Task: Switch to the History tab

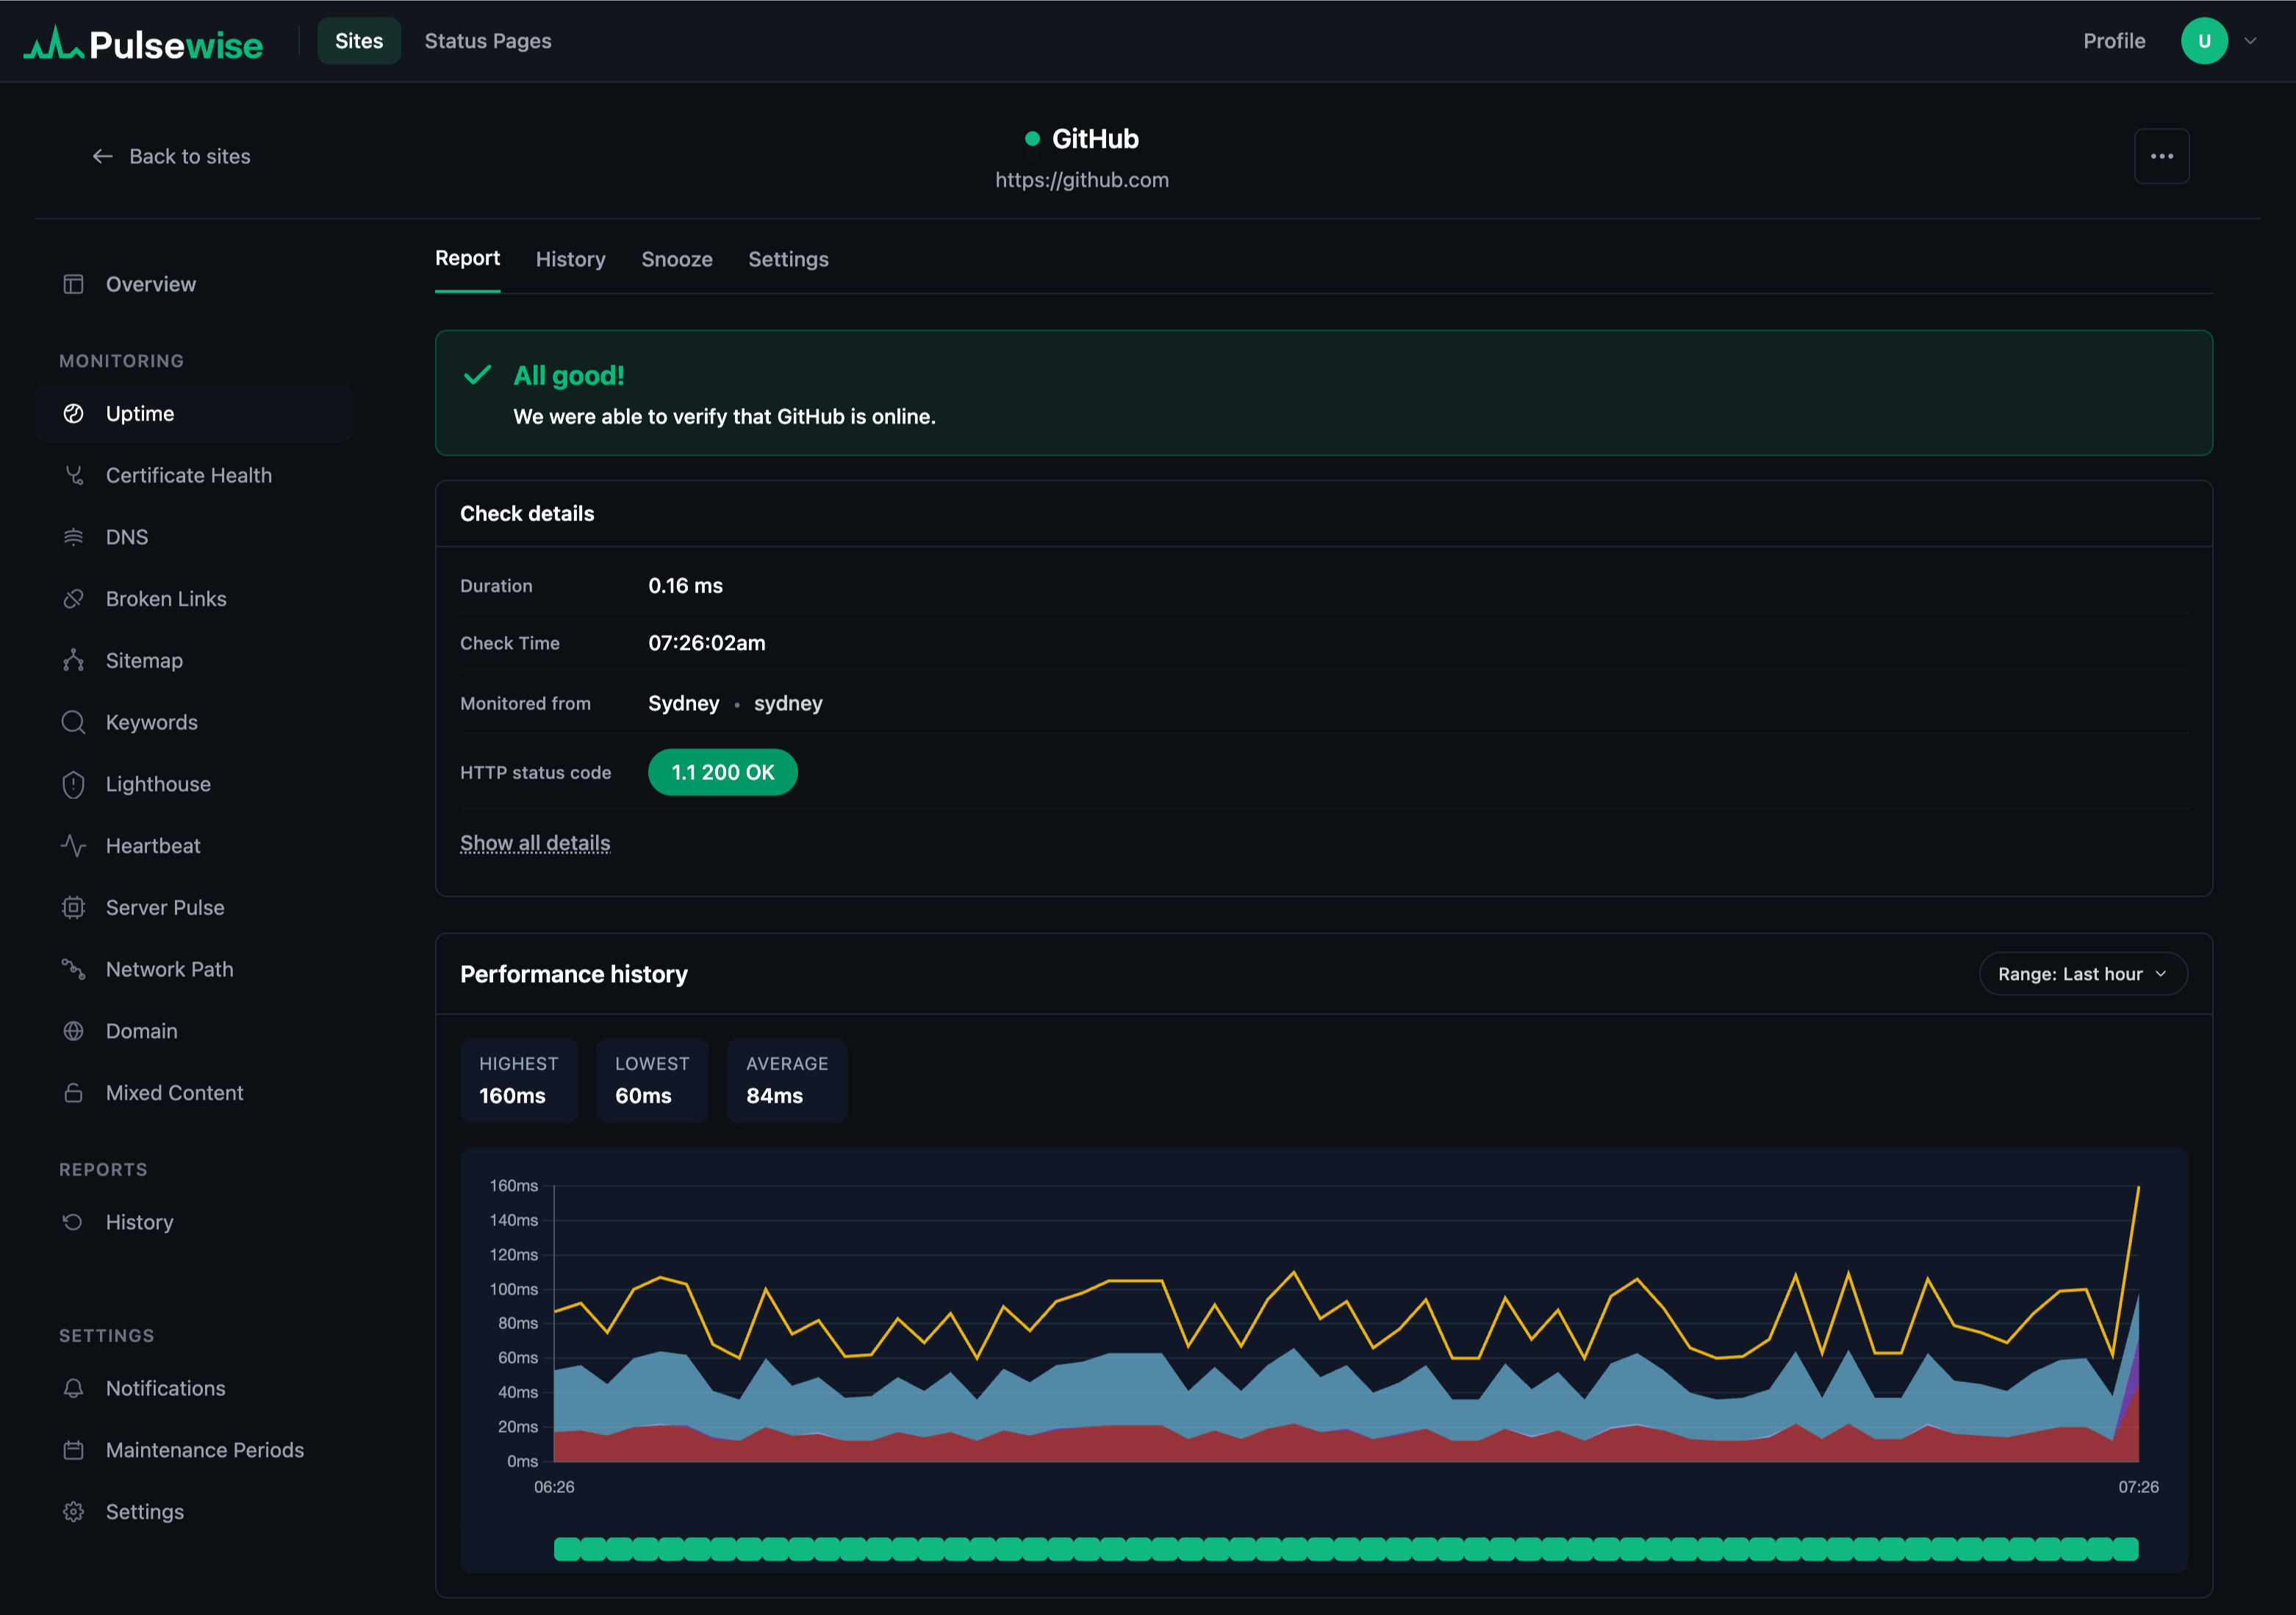Action: click(x=570, y=259)
